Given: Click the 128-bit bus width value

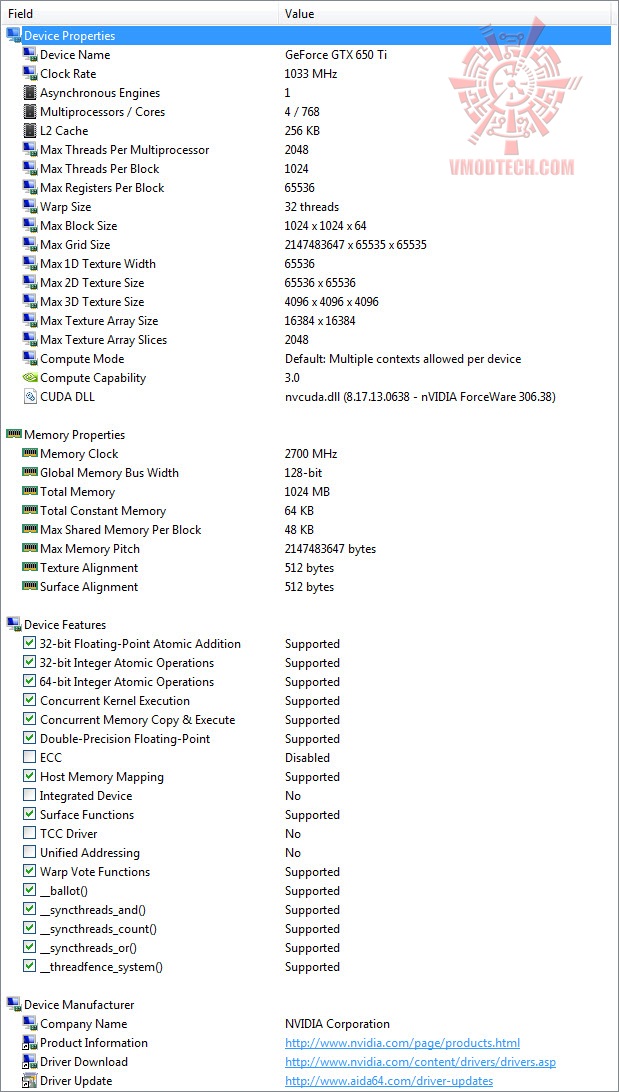Looking at the screenshot, I should 304,472.
